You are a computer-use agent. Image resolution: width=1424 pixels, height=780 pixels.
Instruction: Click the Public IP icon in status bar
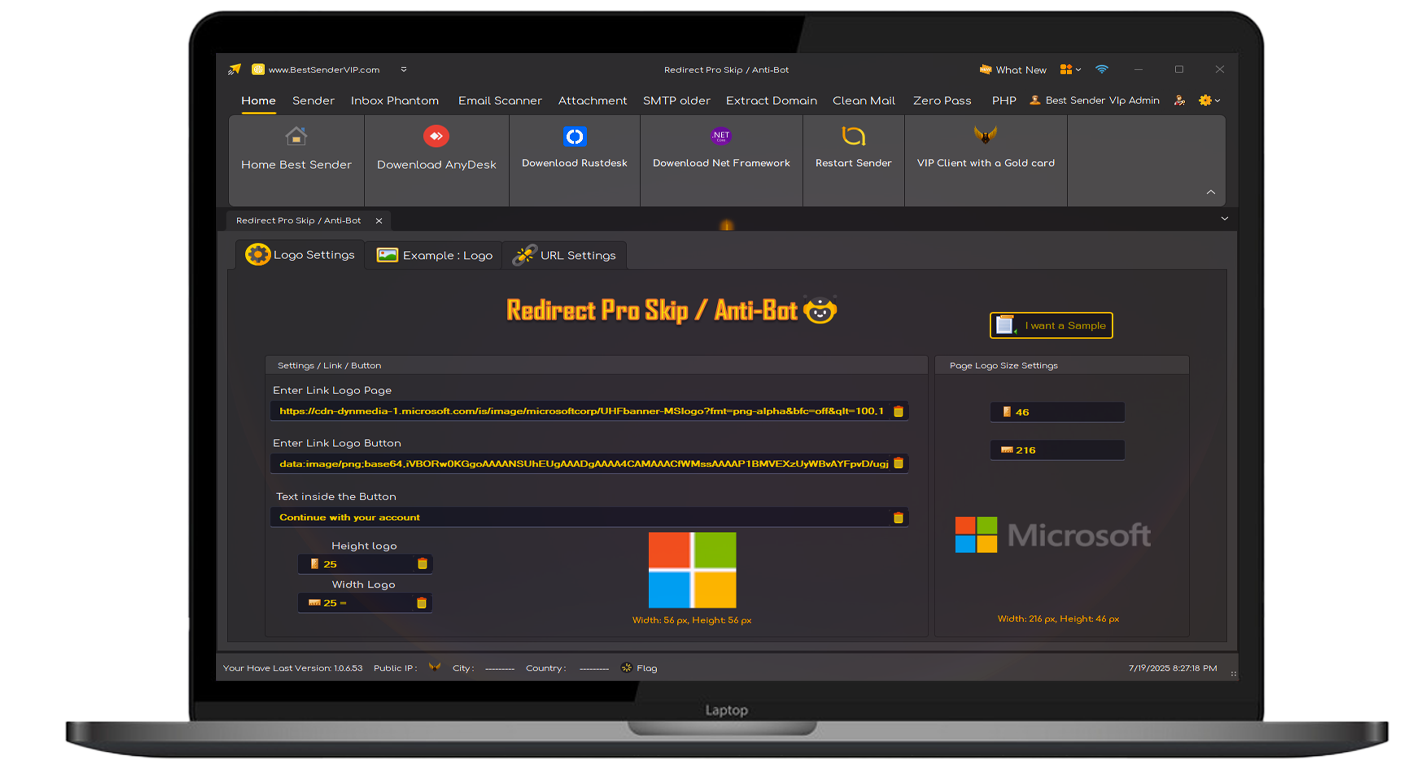click(x=434, y=667)
